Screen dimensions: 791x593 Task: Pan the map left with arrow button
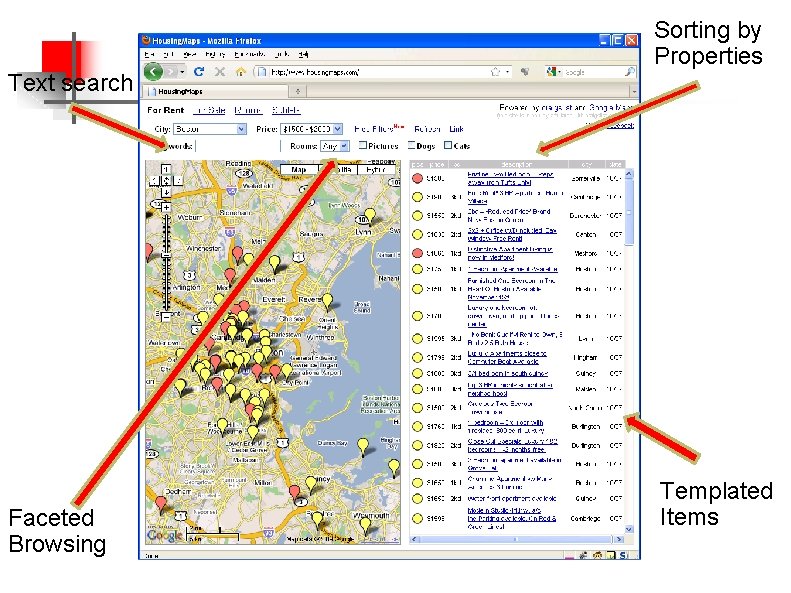(x=154, y=181)
